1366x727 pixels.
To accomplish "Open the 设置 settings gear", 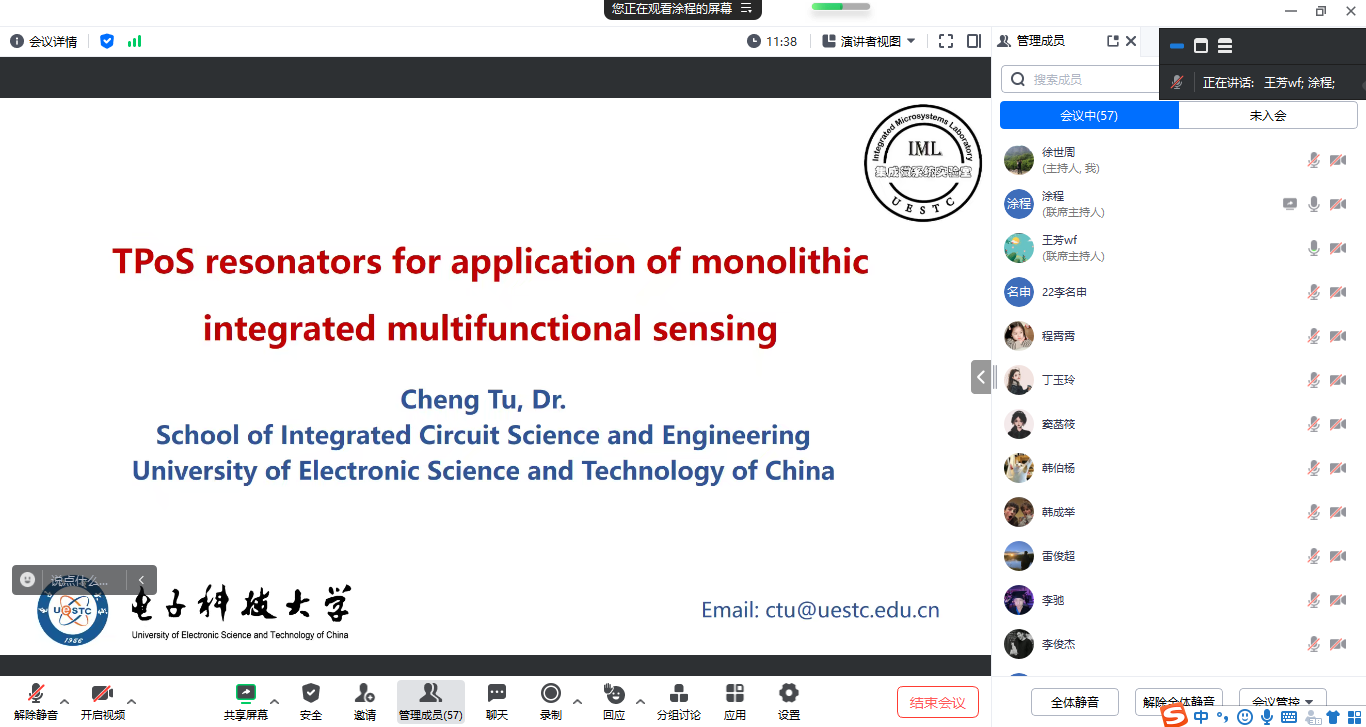I will tap(789, 693).
